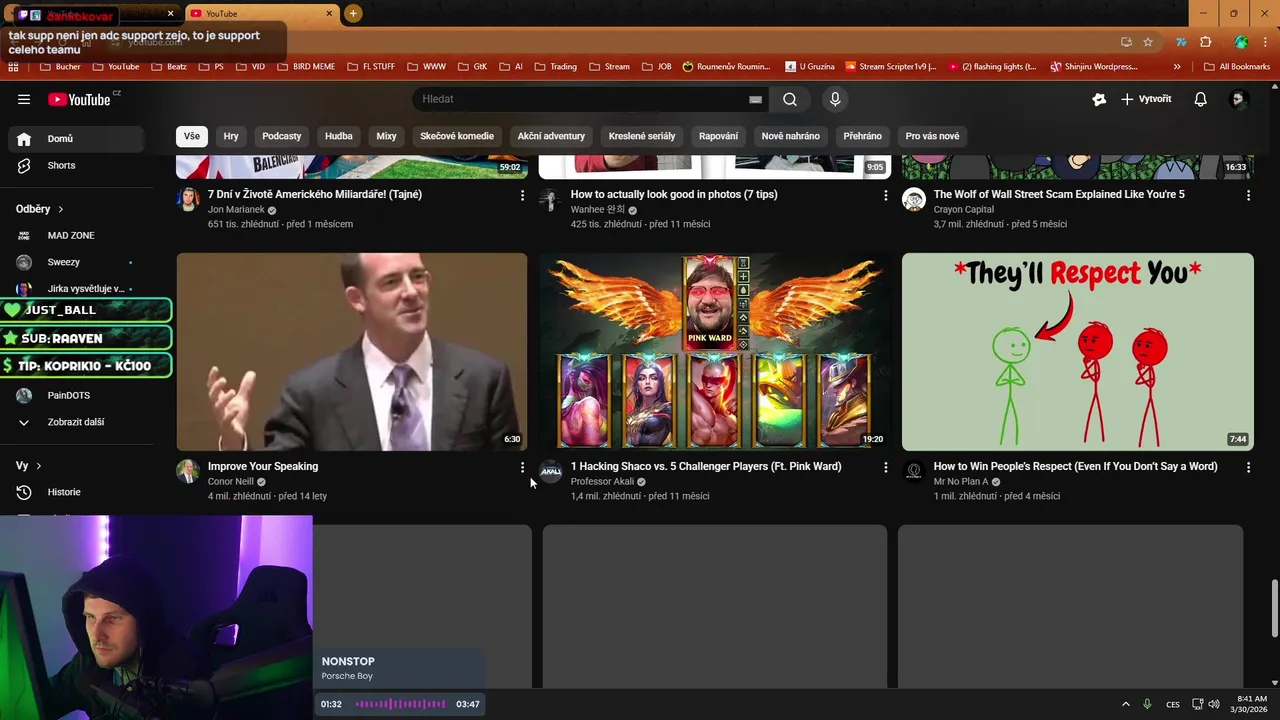Click the Vytvořit button

[x=1146, y=99]
